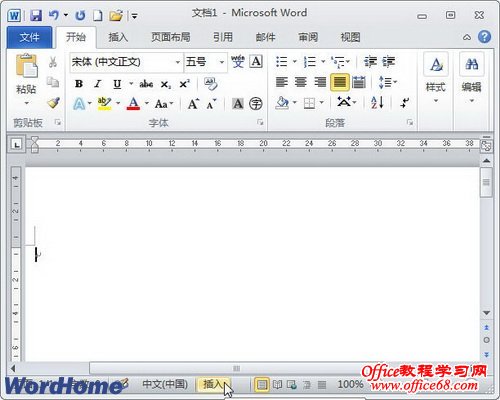
Task: Click the increase indent icon
Action: click(388, 62)
